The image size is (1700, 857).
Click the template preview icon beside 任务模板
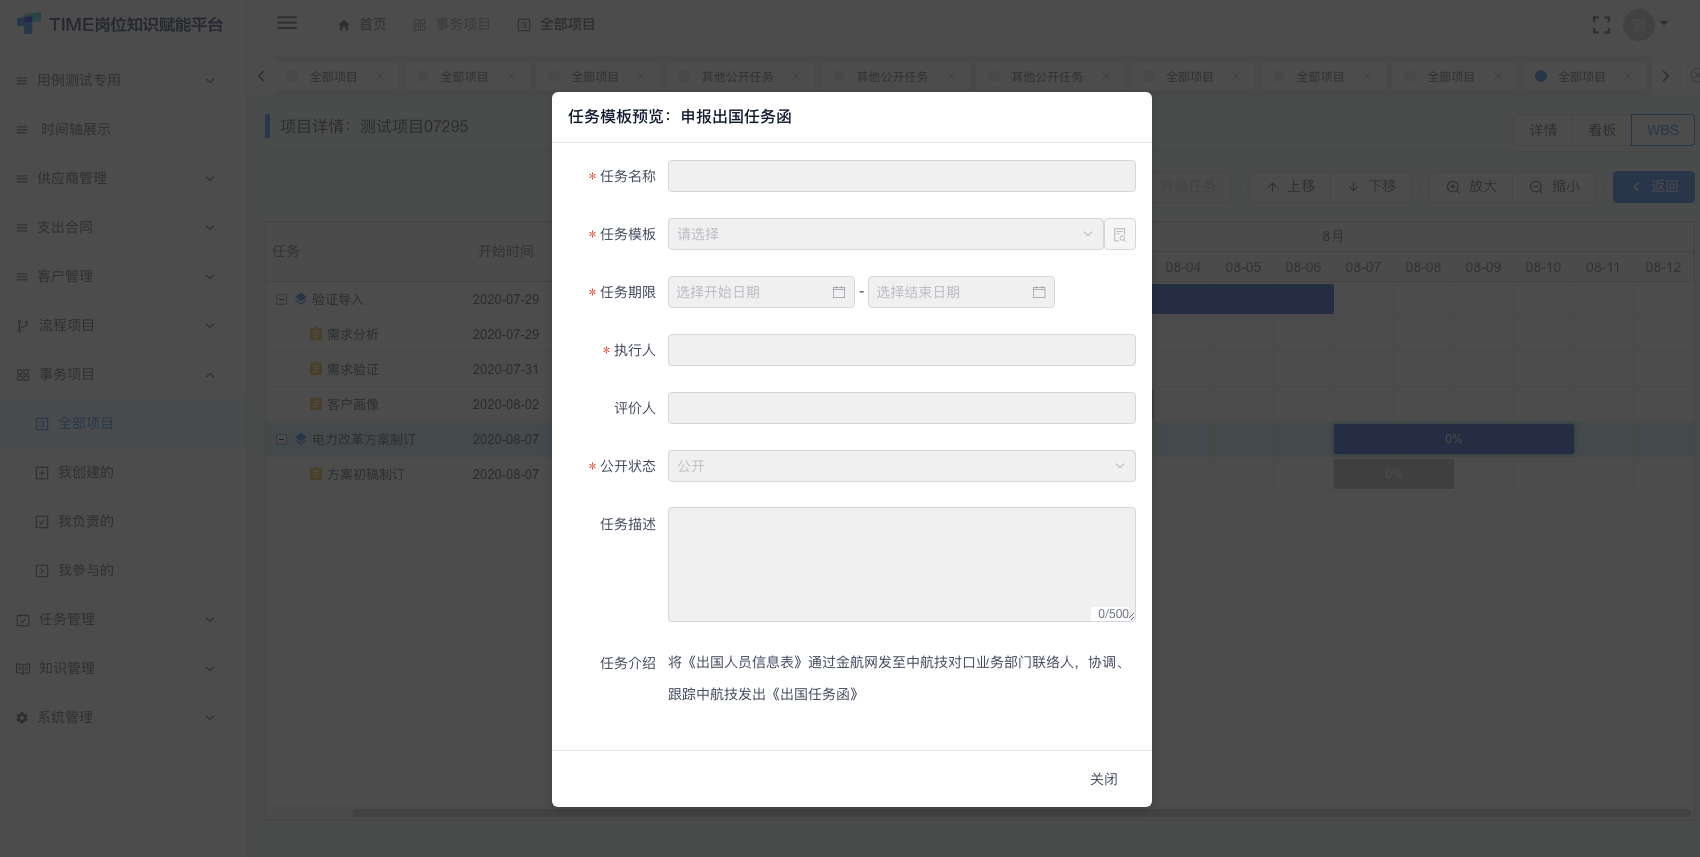(1120, 234)
